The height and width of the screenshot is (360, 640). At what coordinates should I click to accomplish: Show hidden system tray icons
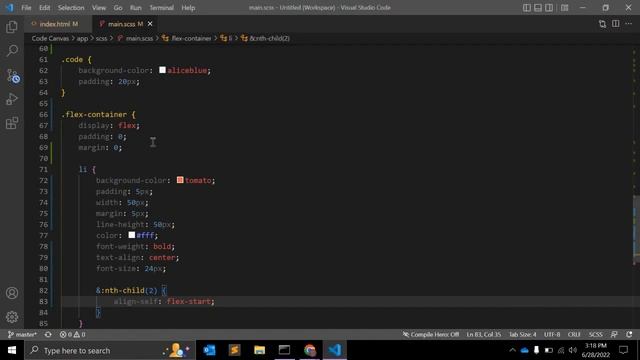point(512,350)
